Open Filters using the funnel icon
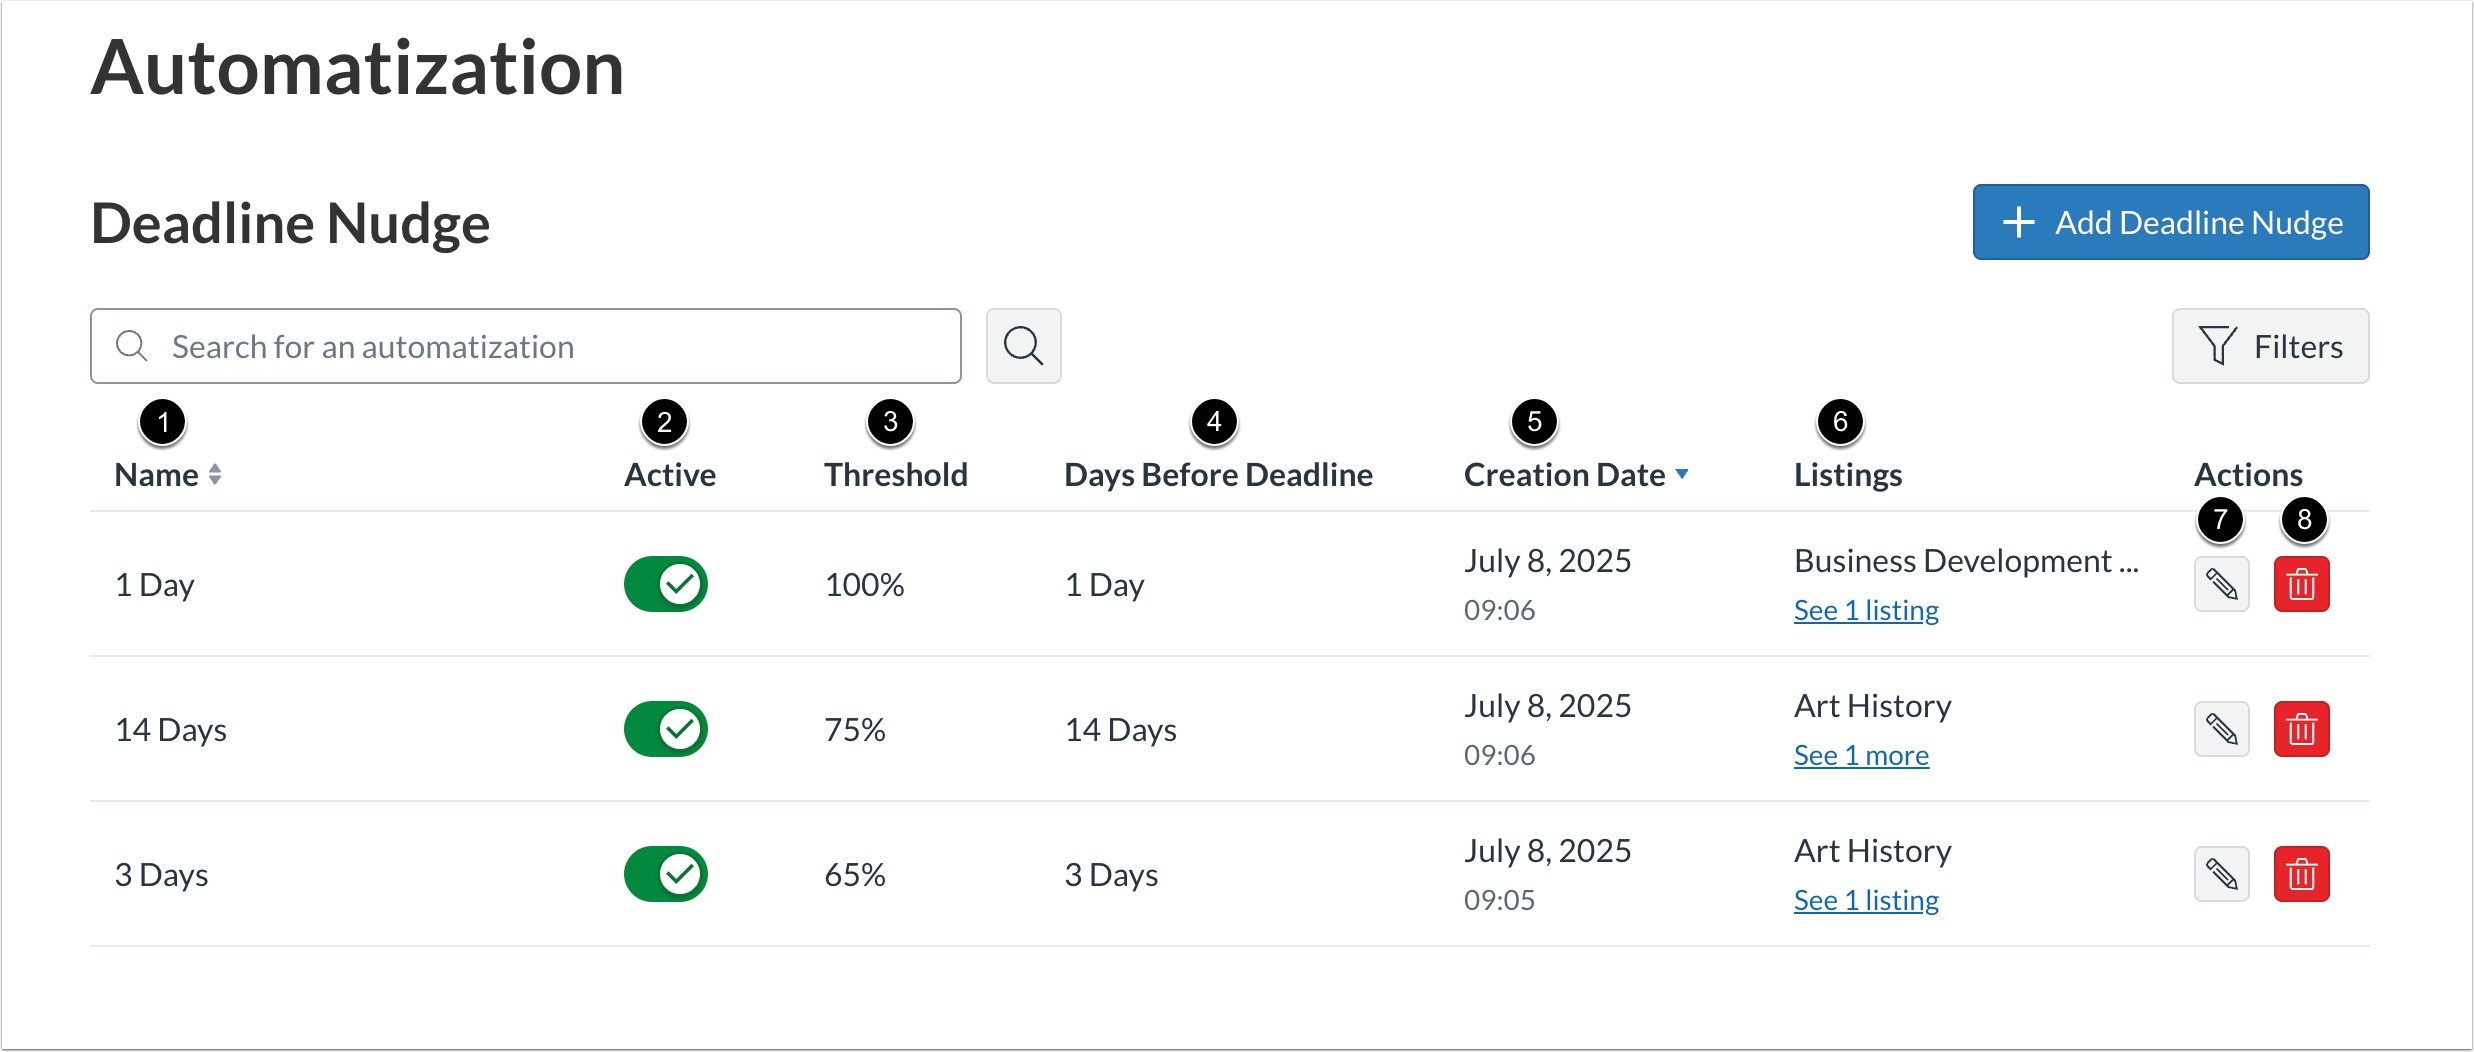 2270,346
